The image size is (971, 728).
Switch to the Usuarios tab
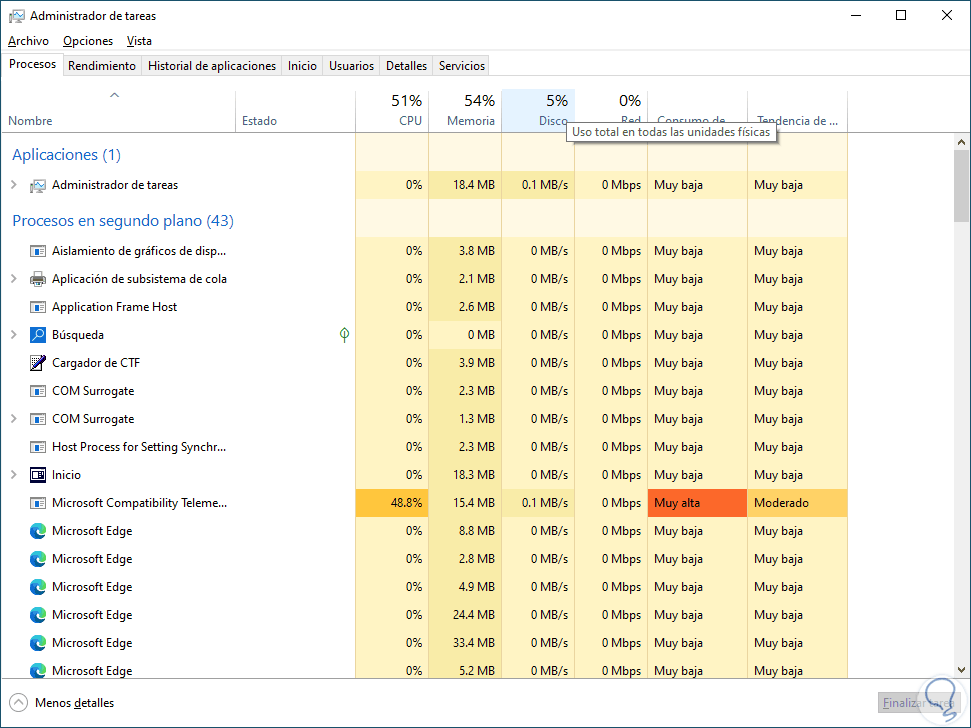click(351, 66)
